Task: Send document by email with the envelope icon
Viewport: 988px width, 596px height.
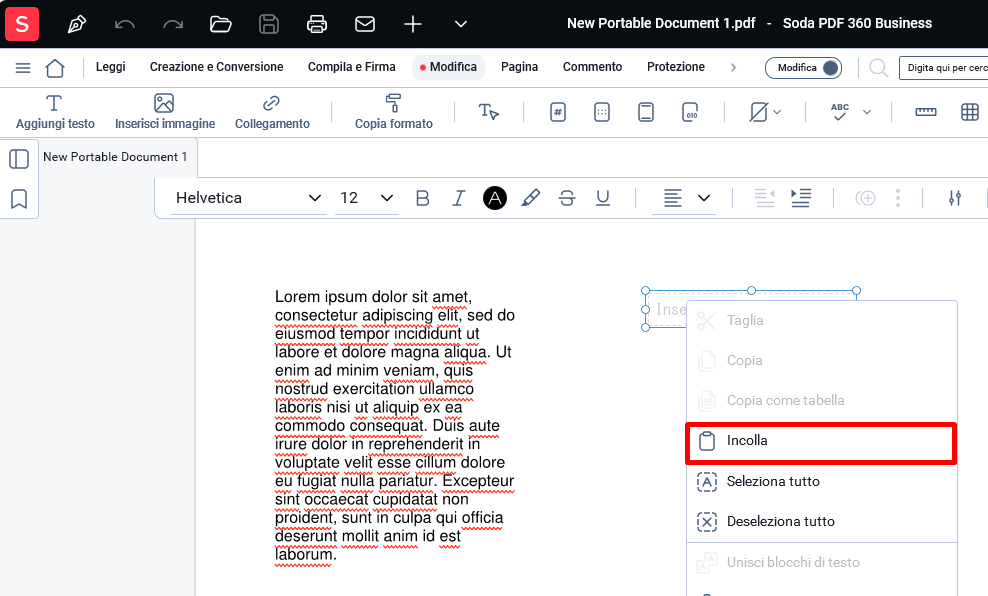Action: tap(365, 25)
